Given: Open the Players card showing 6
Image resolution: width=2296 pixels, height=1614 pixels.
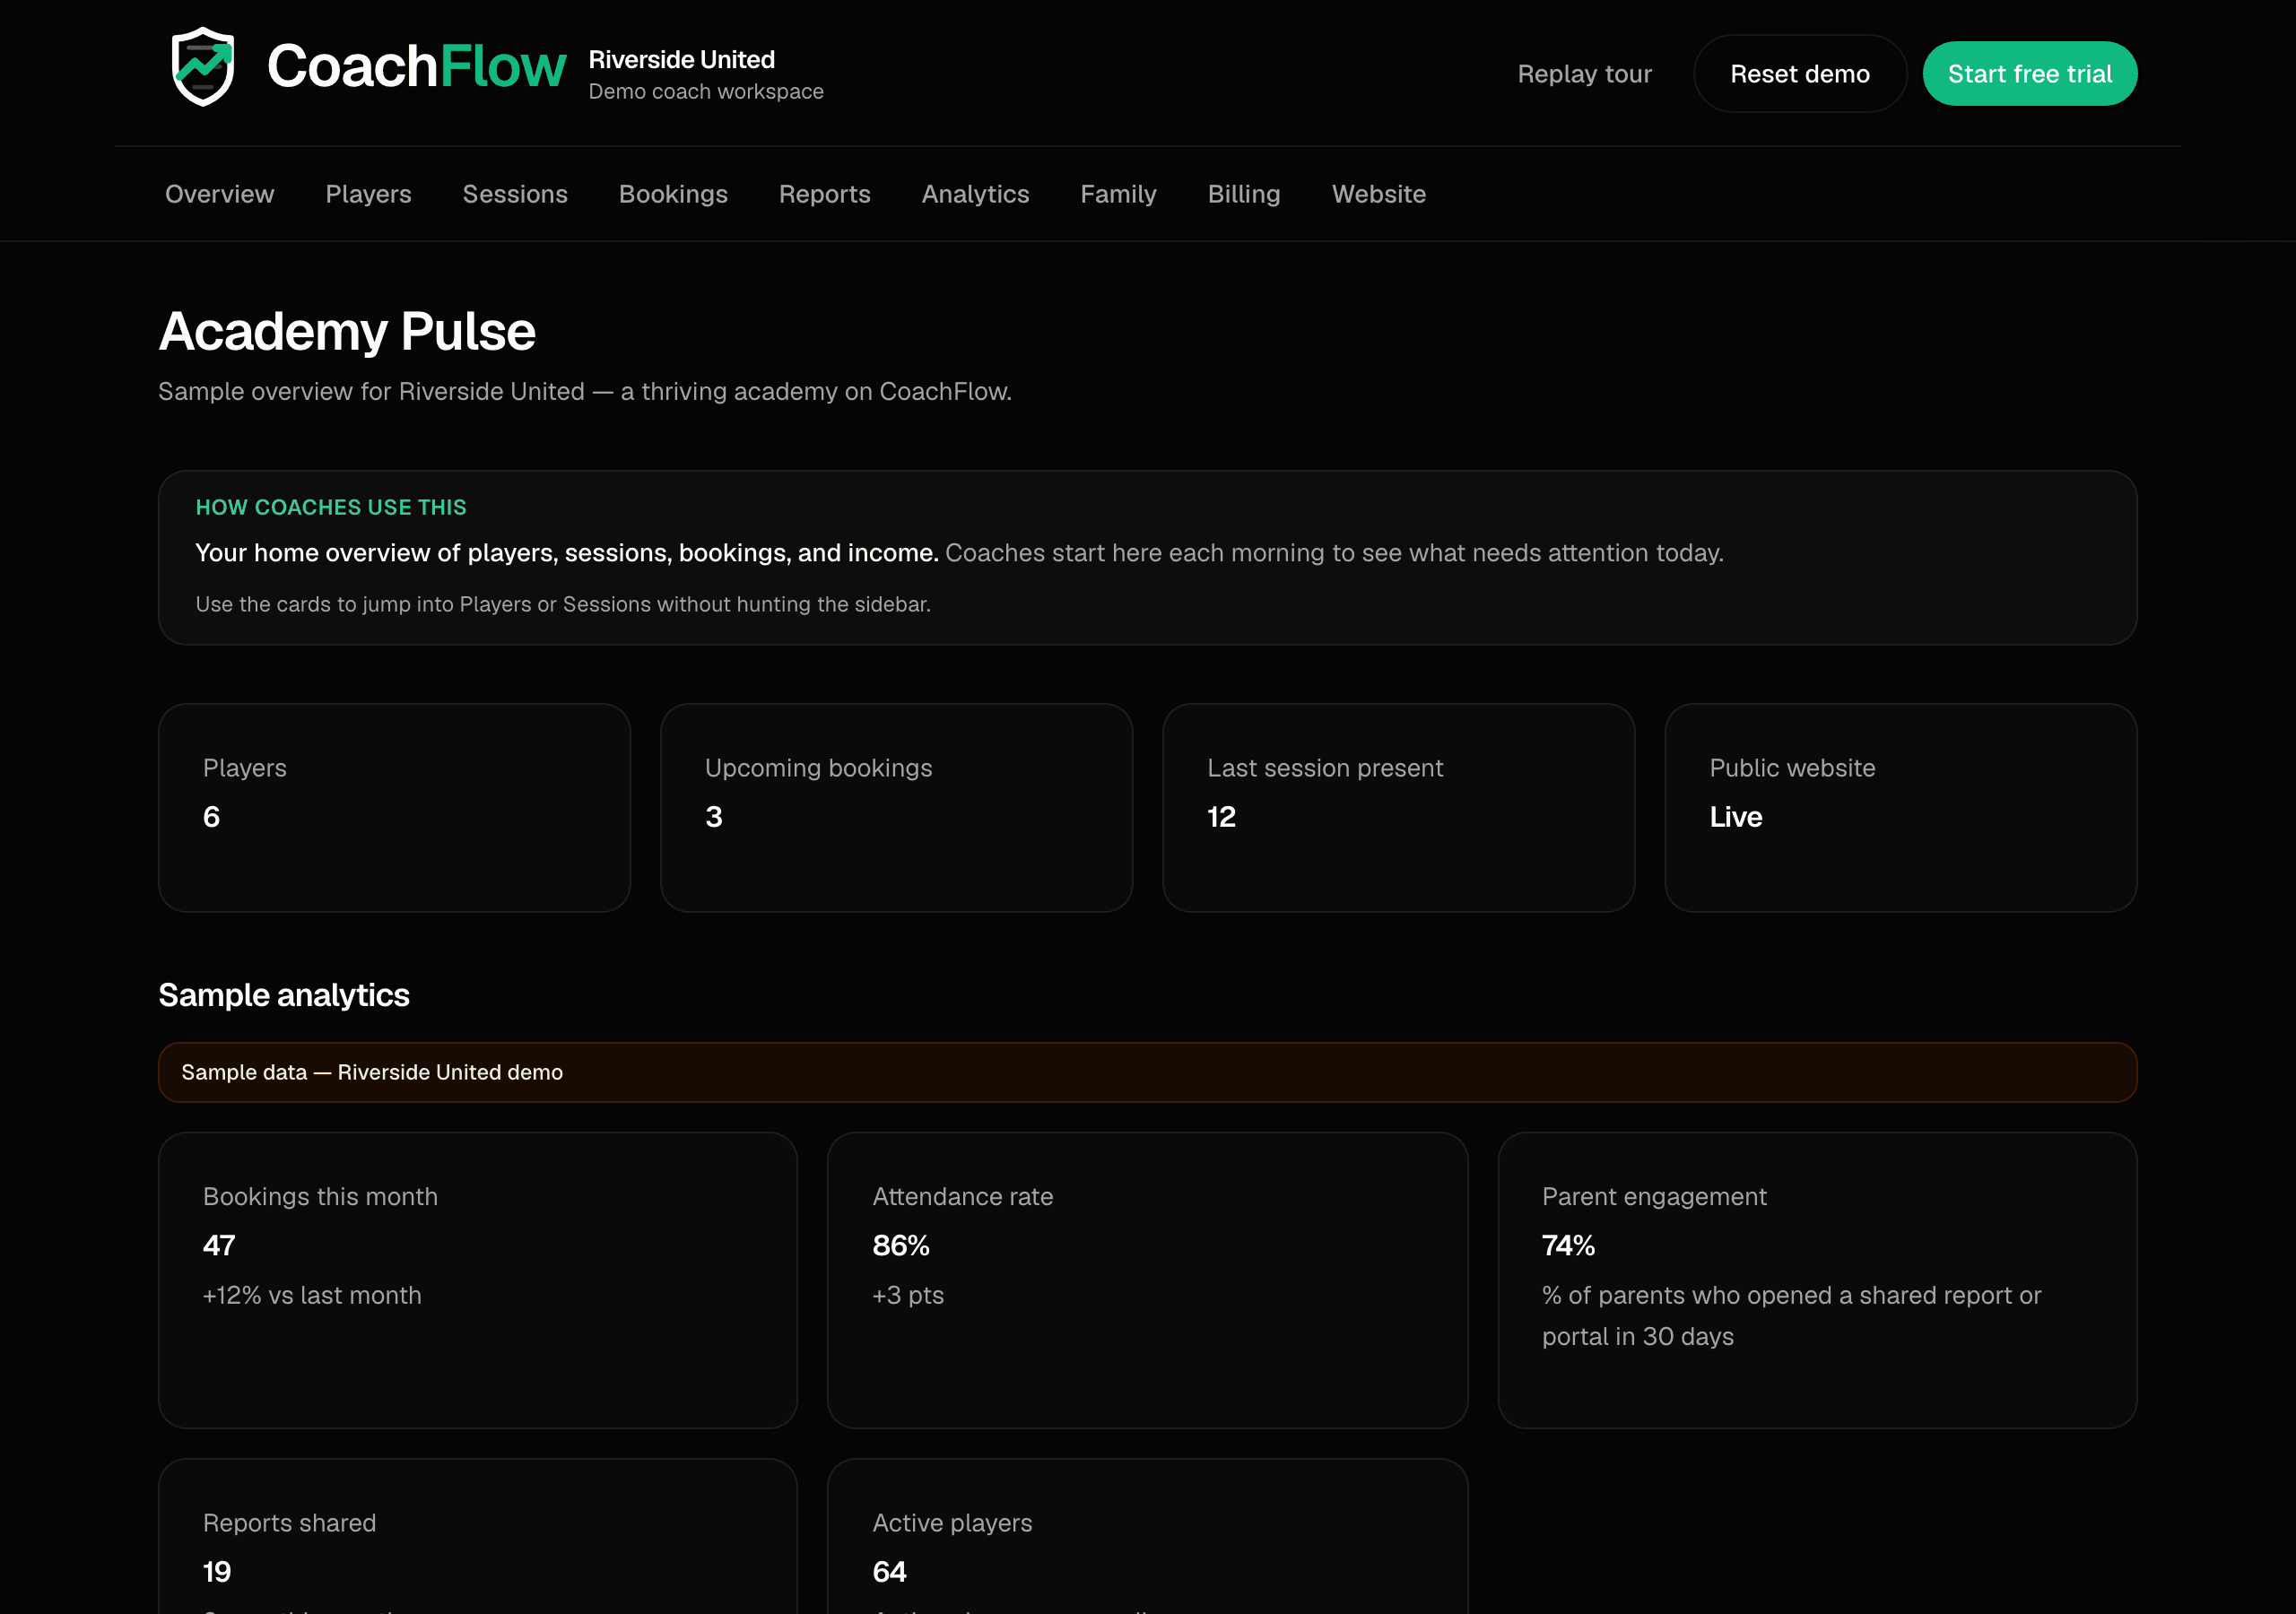Looking at the screenshot, I should (394, 807).
